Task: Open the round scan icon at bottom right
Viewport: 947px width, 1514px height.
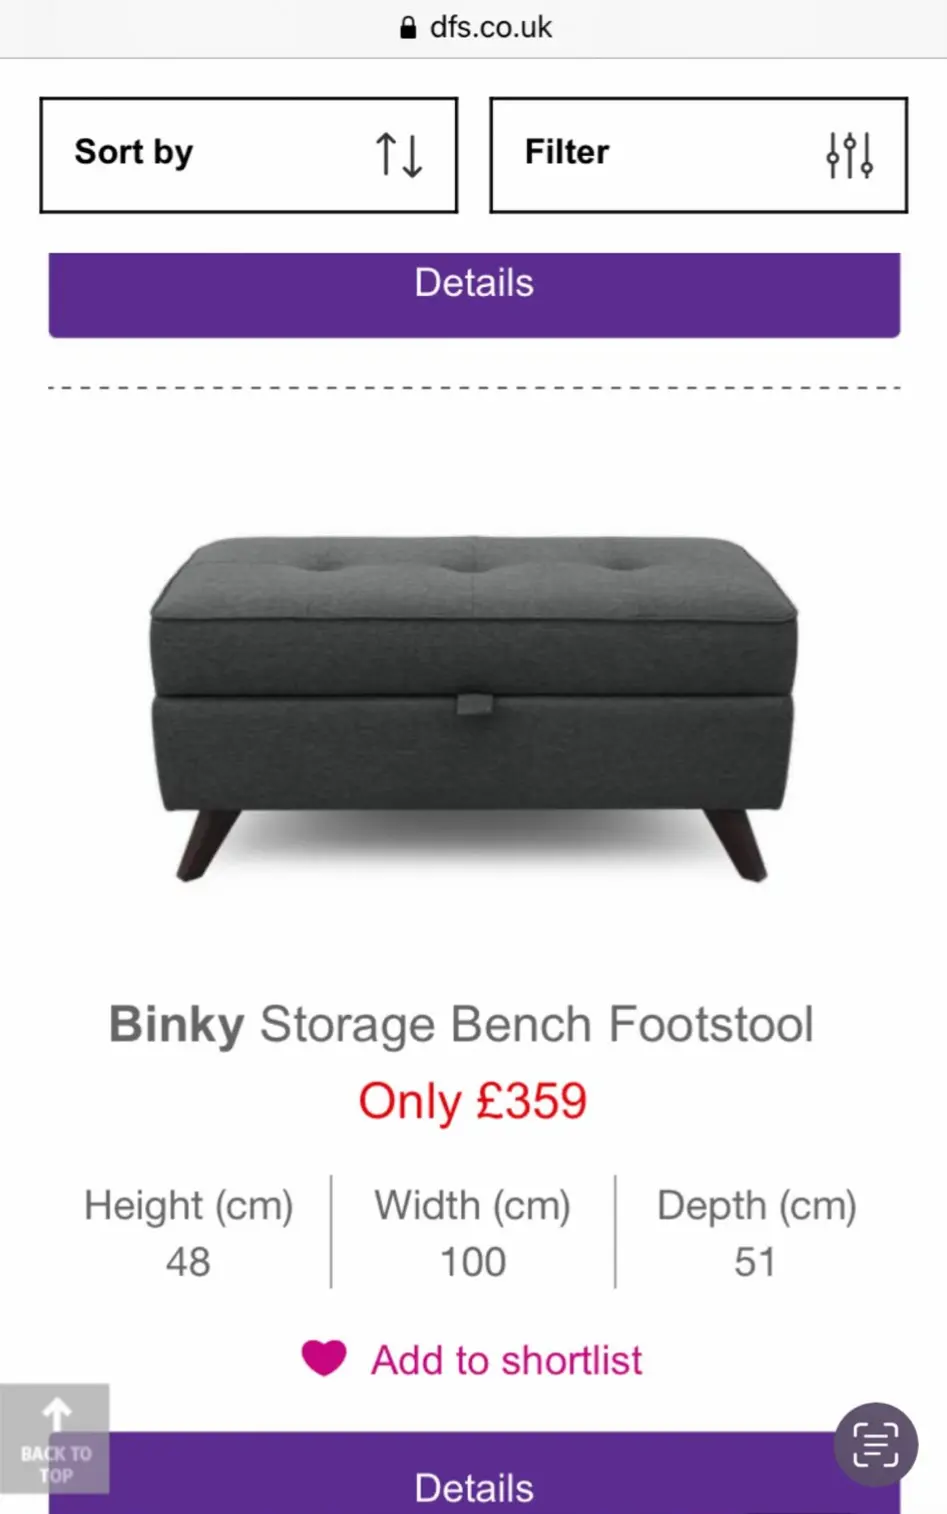Action: pyautogui.click(x=876, y=1444)
